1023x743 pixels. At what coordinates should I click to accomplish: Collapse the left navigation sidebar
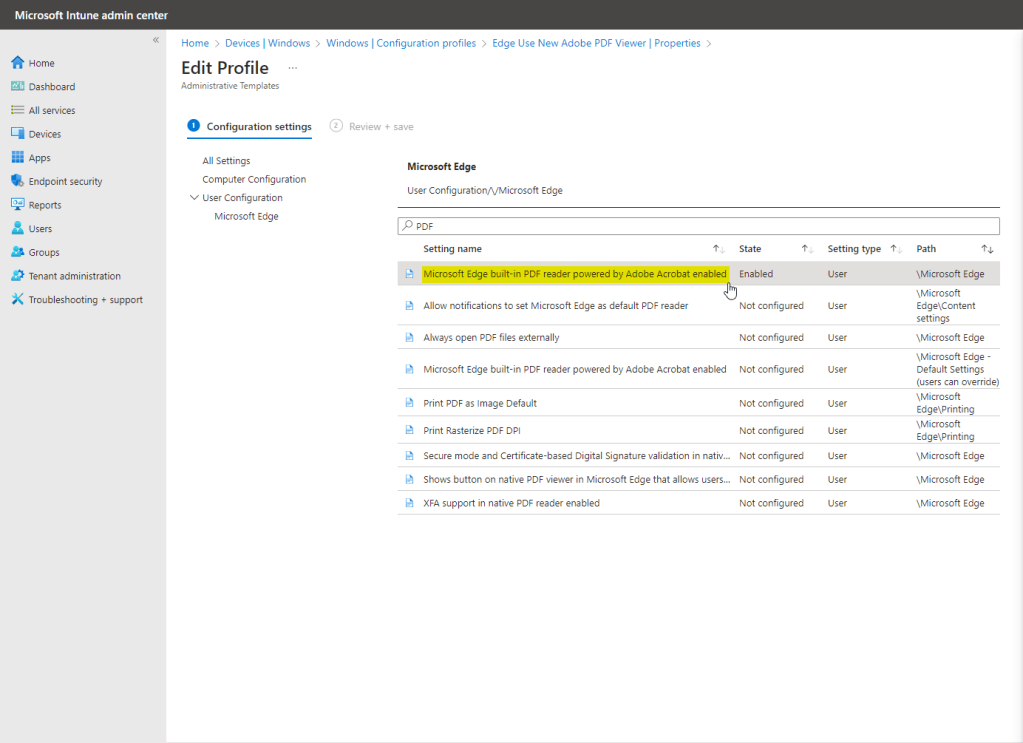[155, 40]
